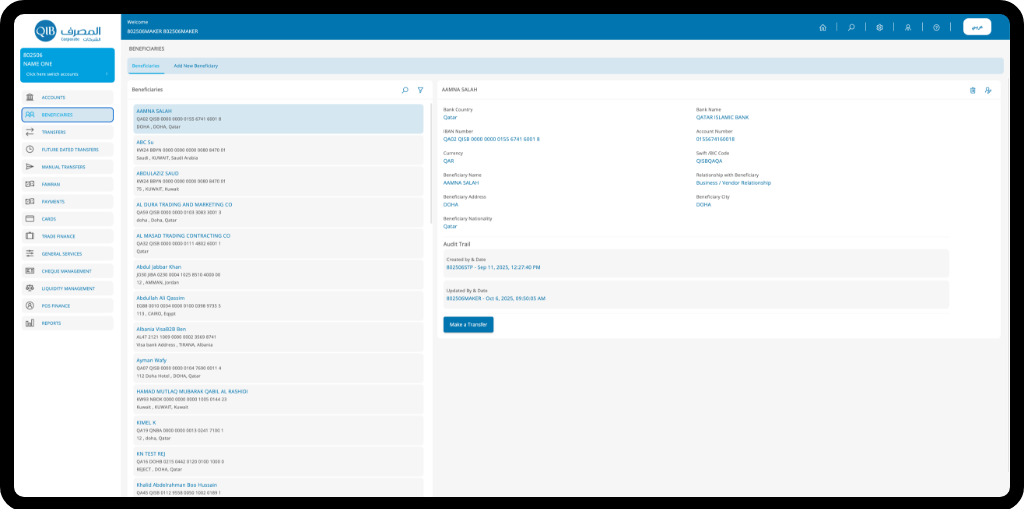Open settings gear in top header

pyautogui.click(x=880, y=27)
